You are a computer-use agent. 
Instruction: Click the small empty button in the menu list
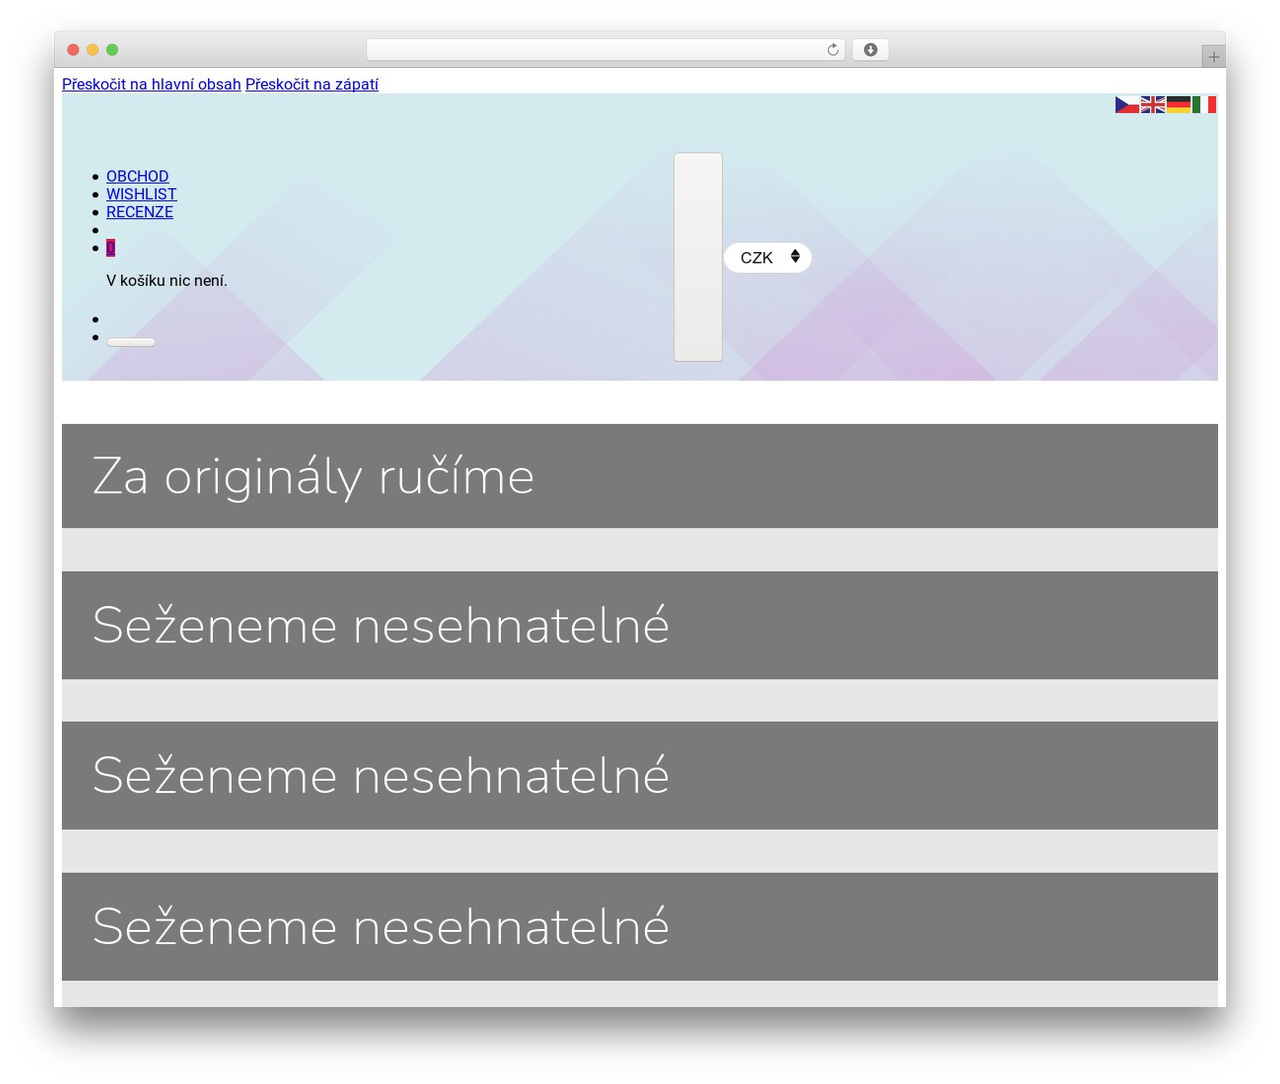click(131, 342)
